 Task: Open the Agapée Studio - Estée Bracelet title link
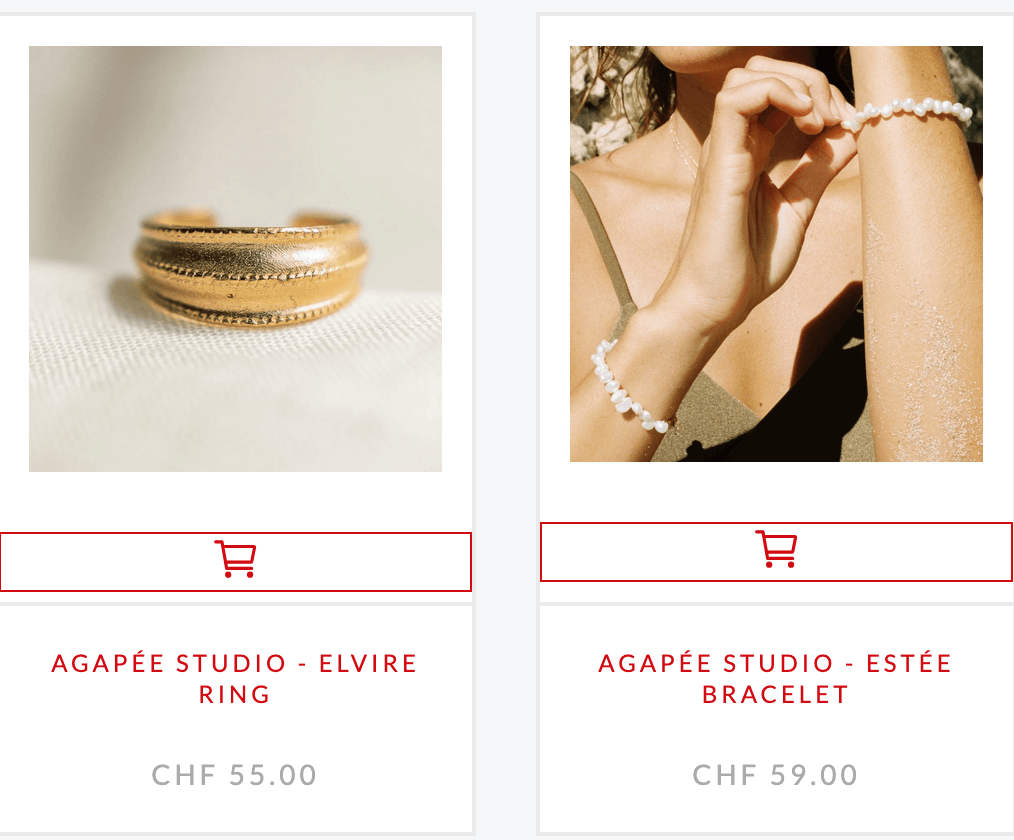pyautogui.click(x=775, y=679)
